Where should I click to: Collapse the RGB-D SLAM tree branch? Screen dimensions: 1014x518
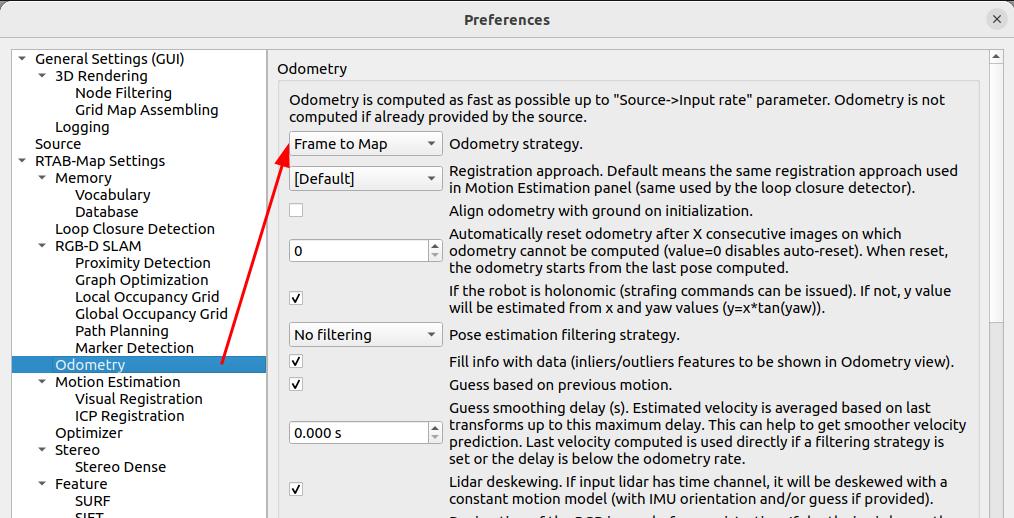pyautogui.click(x=43, y=246)
